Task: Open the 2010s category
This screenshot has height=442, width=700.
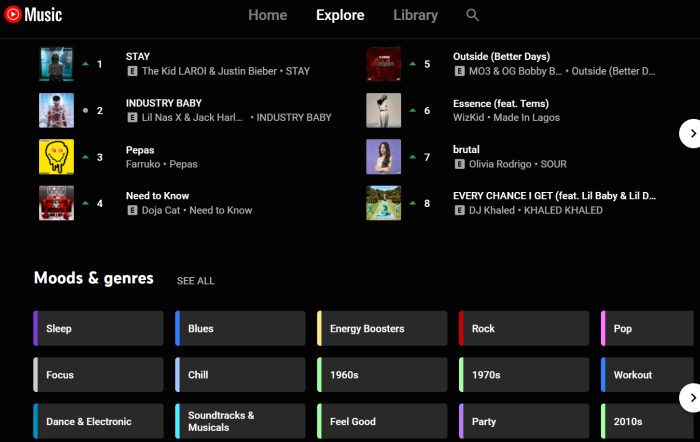Action: click(647, 421)
